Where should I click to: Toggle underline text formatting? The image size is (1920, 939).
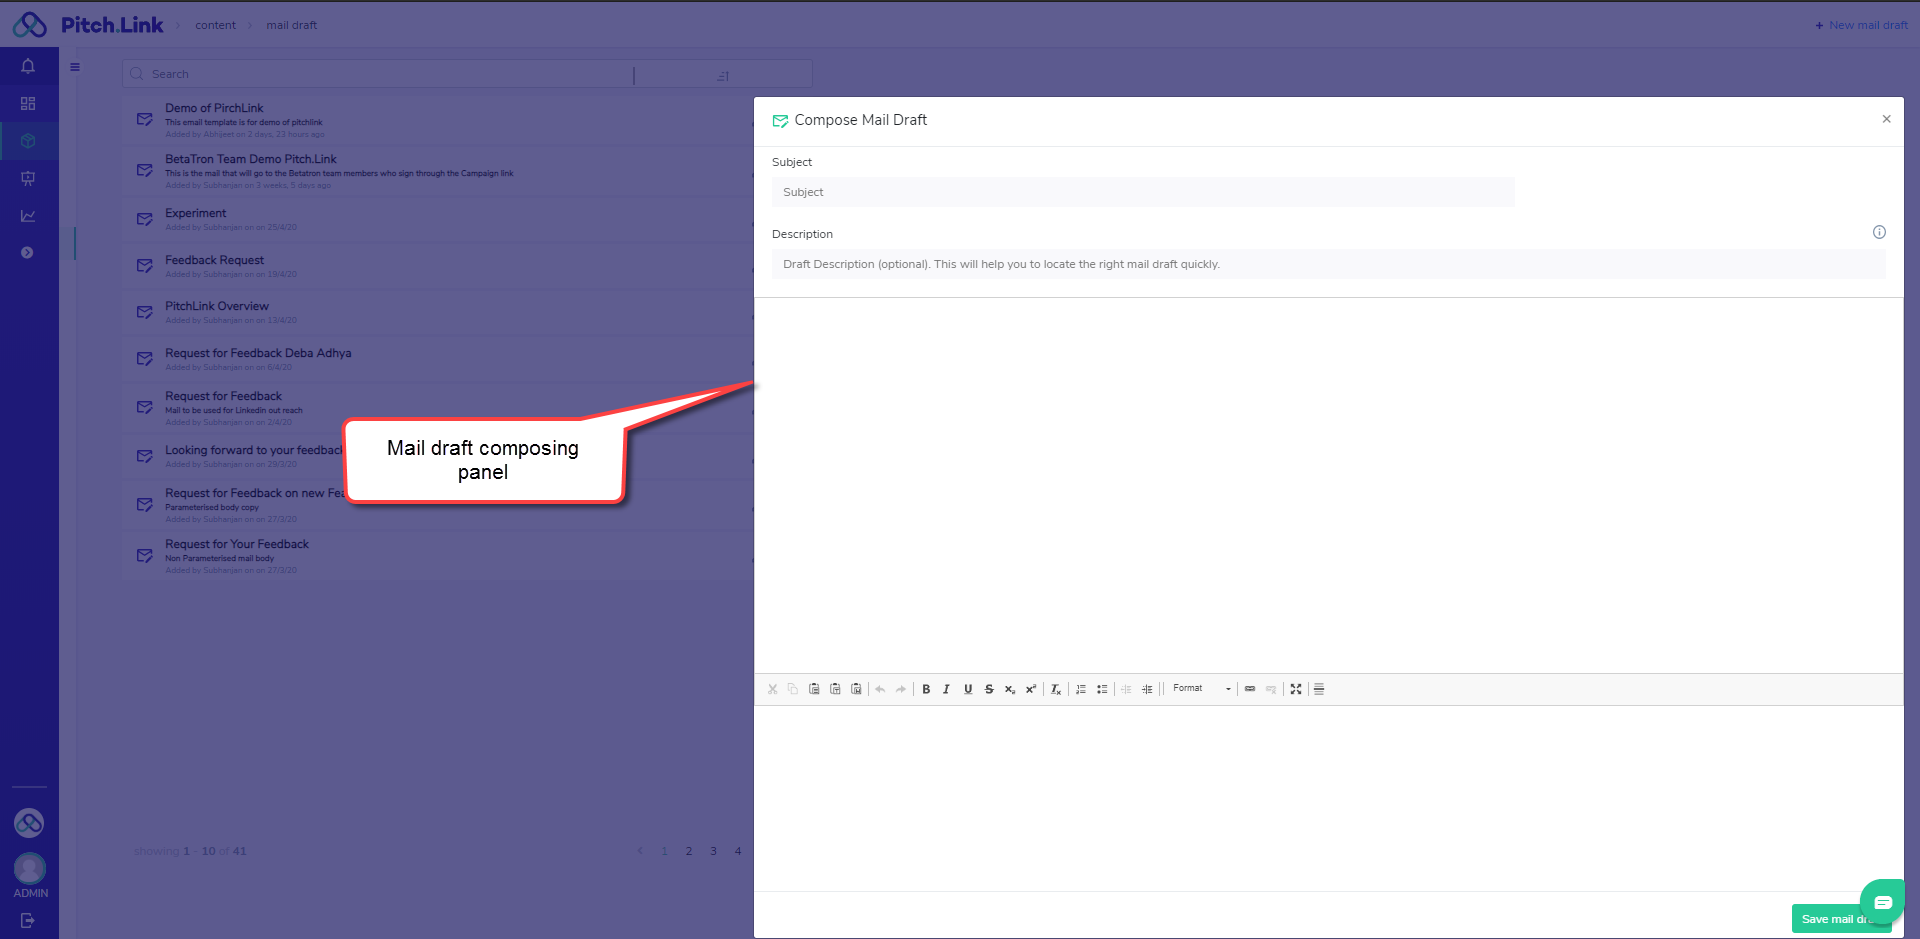point(967,689)
